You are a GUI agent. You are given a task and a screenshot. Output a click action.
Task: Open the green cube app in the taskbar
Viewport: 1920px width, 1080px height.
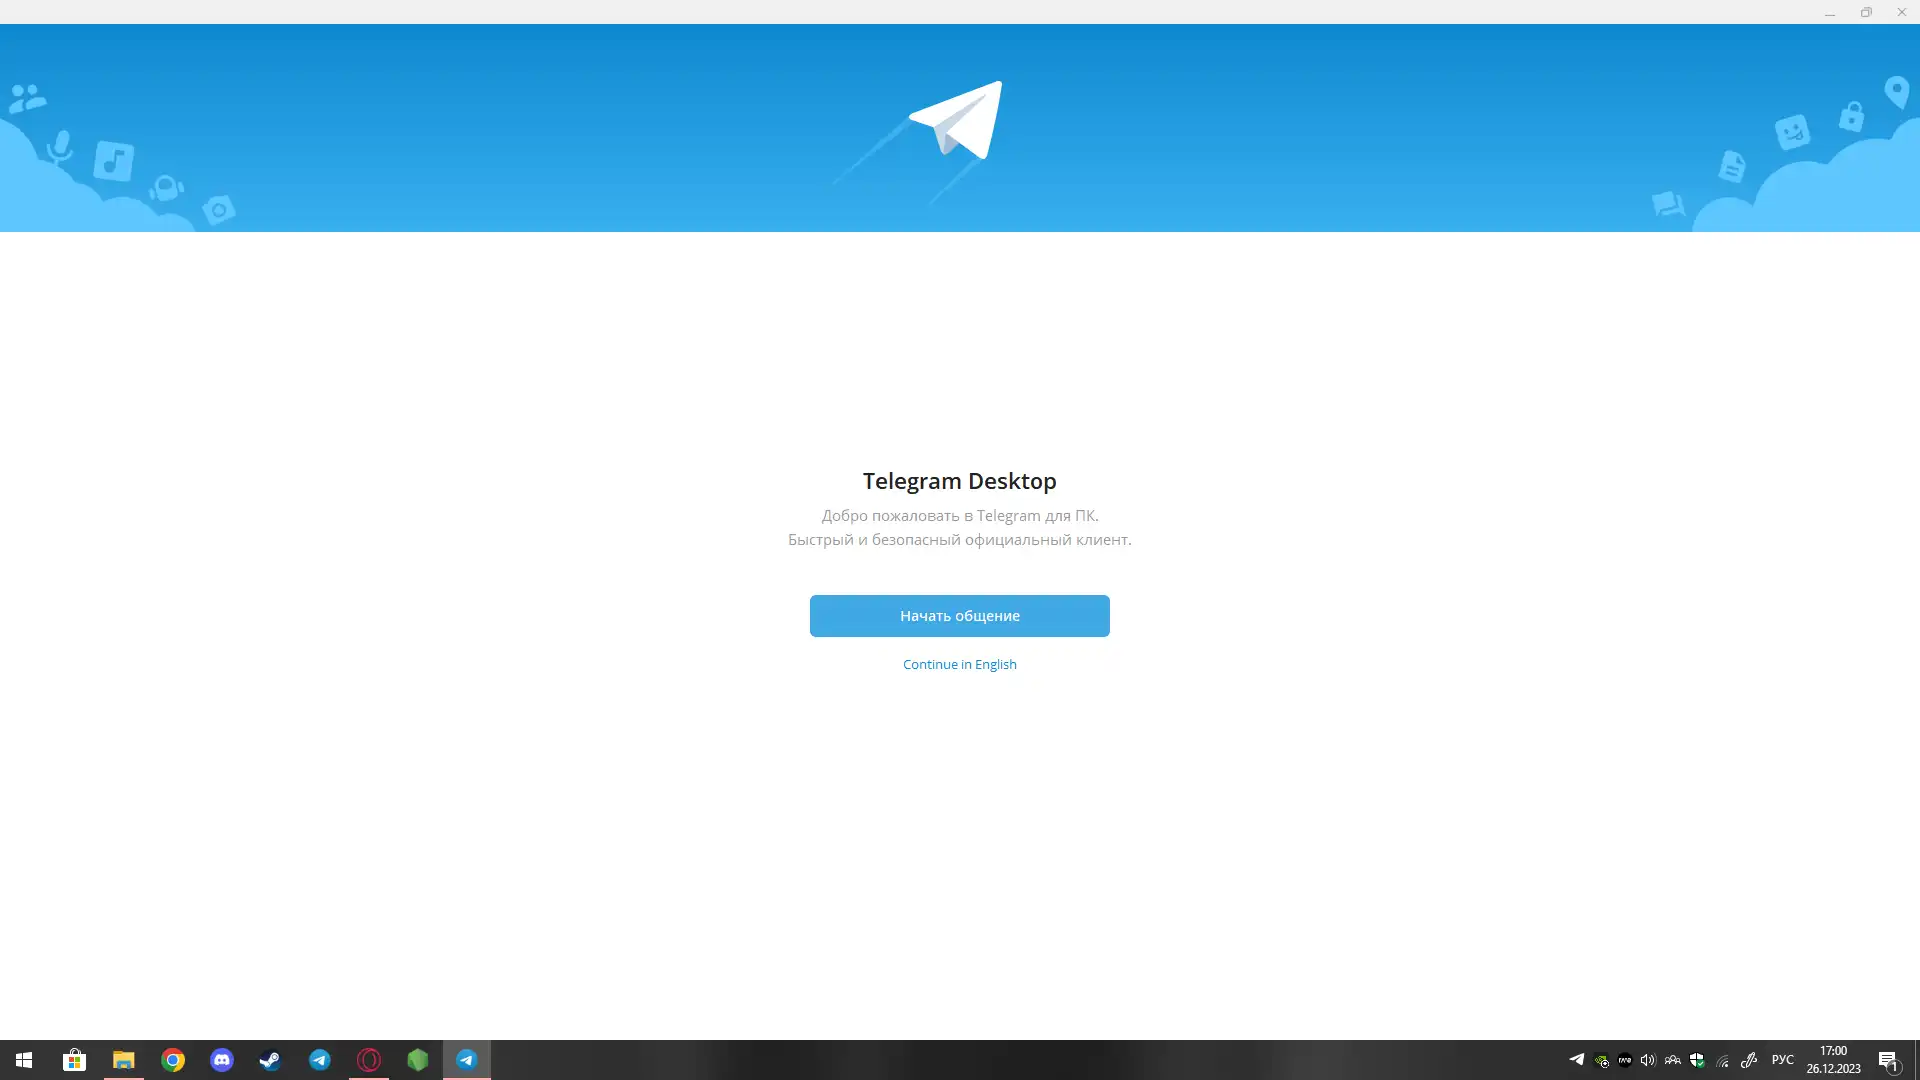[417, 1060]
